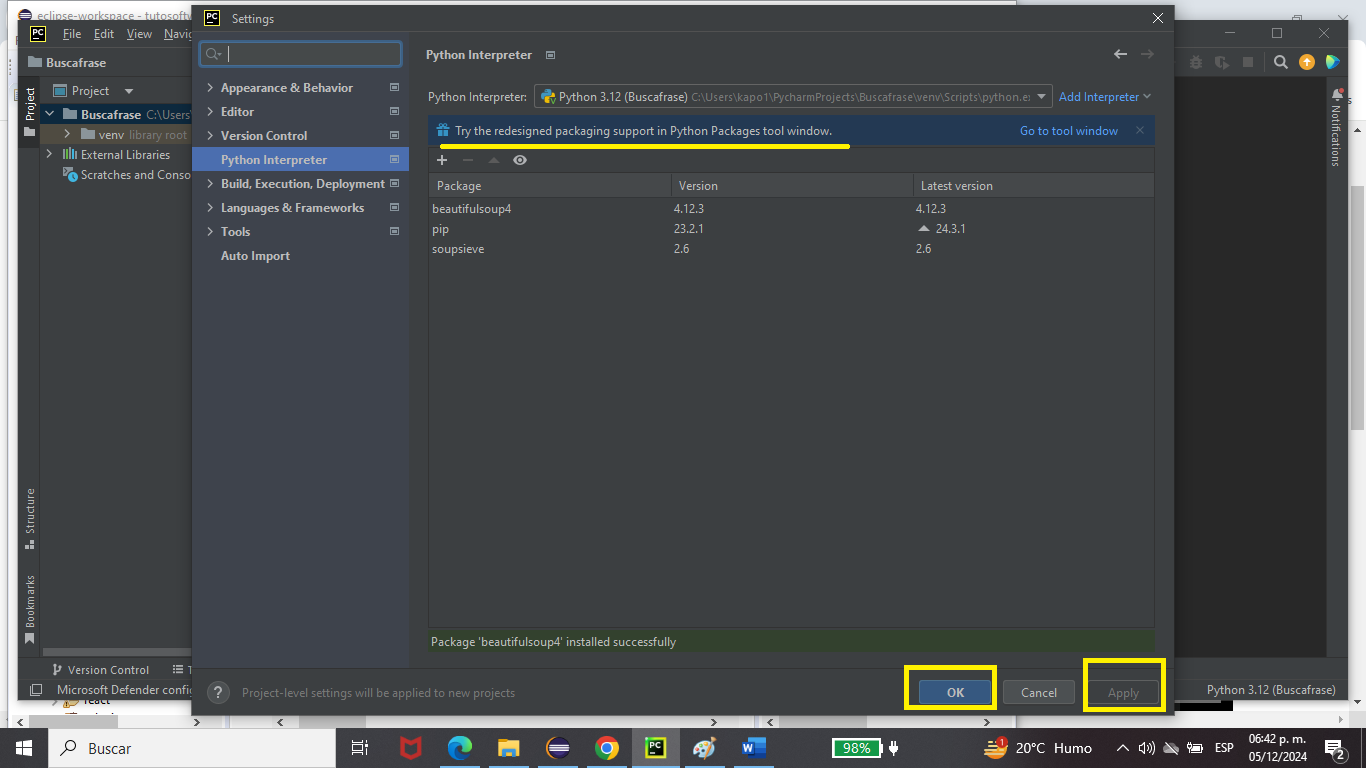The width and height of the screenshot is (1366, 768).
Task: Click Python 3.12 (Buscafrase) in status bar
Action: (1271, 690)
